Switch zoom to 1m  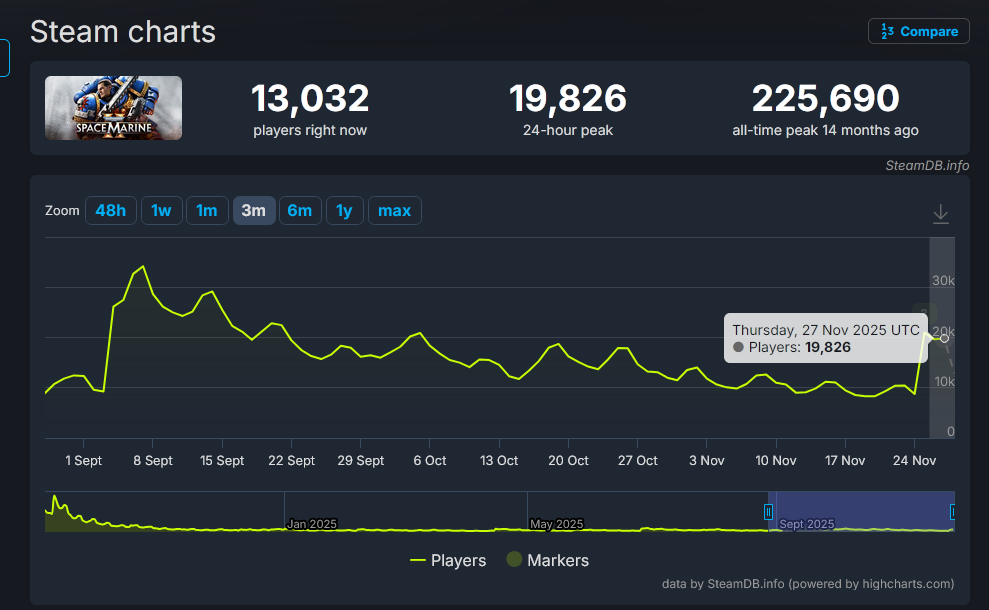[206, 211]
